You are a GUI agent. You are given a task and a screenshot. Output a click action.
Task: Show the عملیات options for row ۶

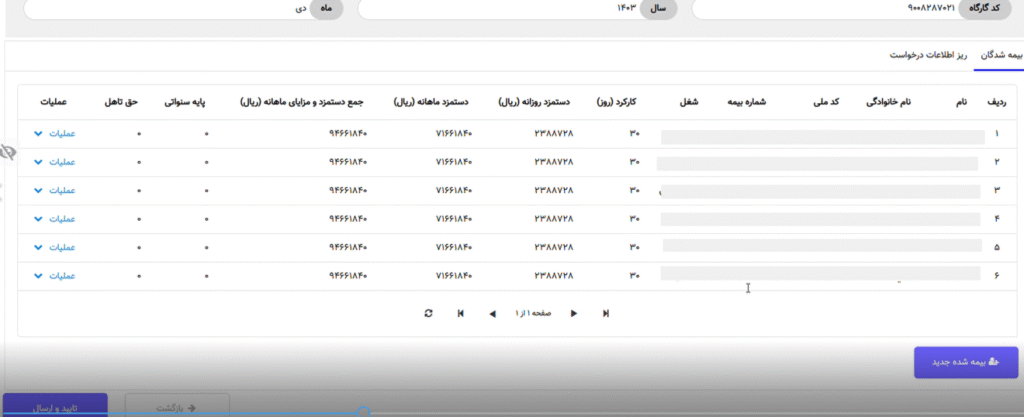pyautogui.click(x=55, y=276)
